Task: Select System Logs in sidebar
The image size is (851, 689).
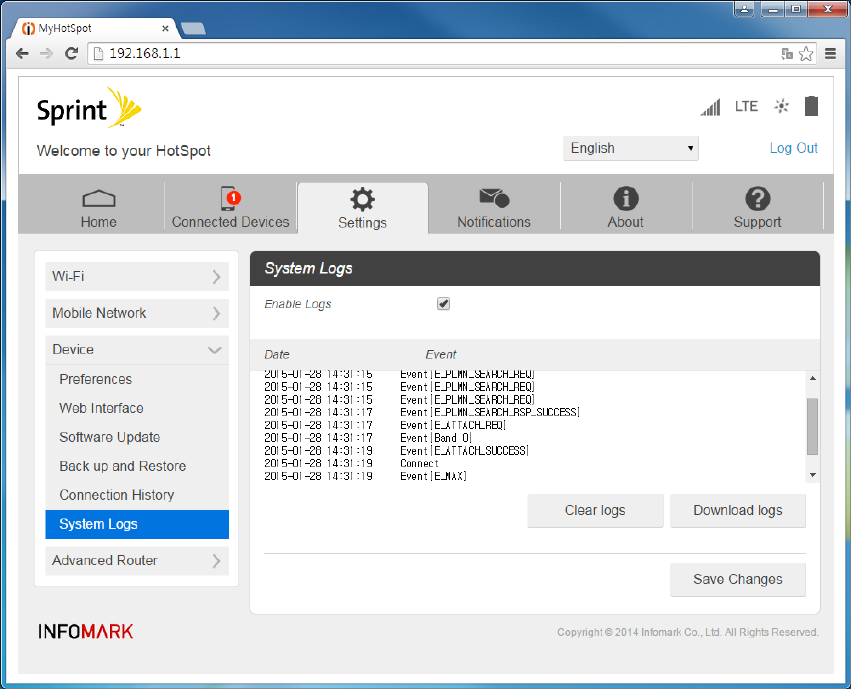Action: pos(137,524)
